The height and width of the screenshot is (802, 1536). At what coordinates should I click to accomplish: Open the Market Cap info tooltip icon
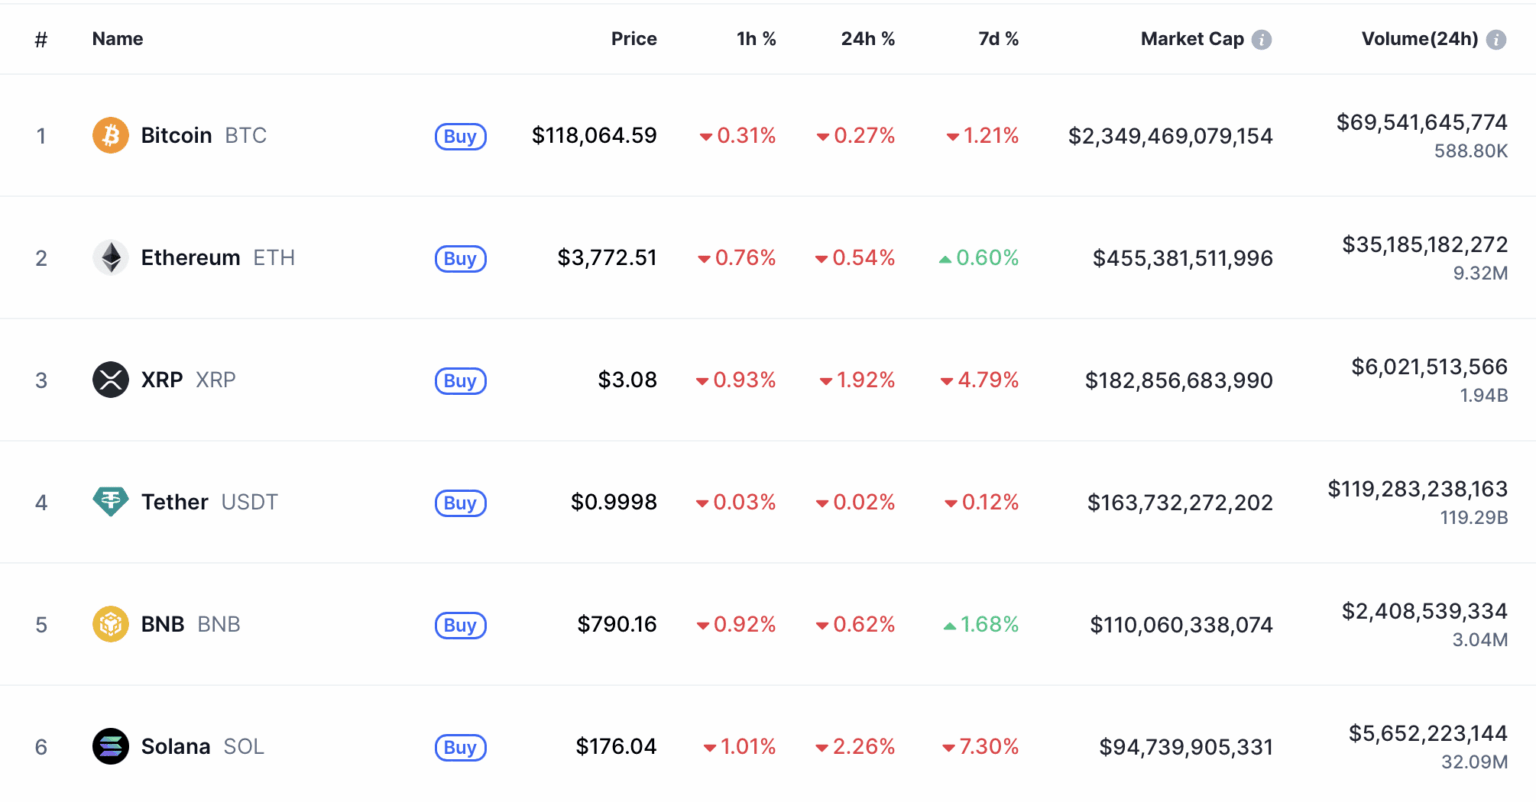(x=1262, y=40)
